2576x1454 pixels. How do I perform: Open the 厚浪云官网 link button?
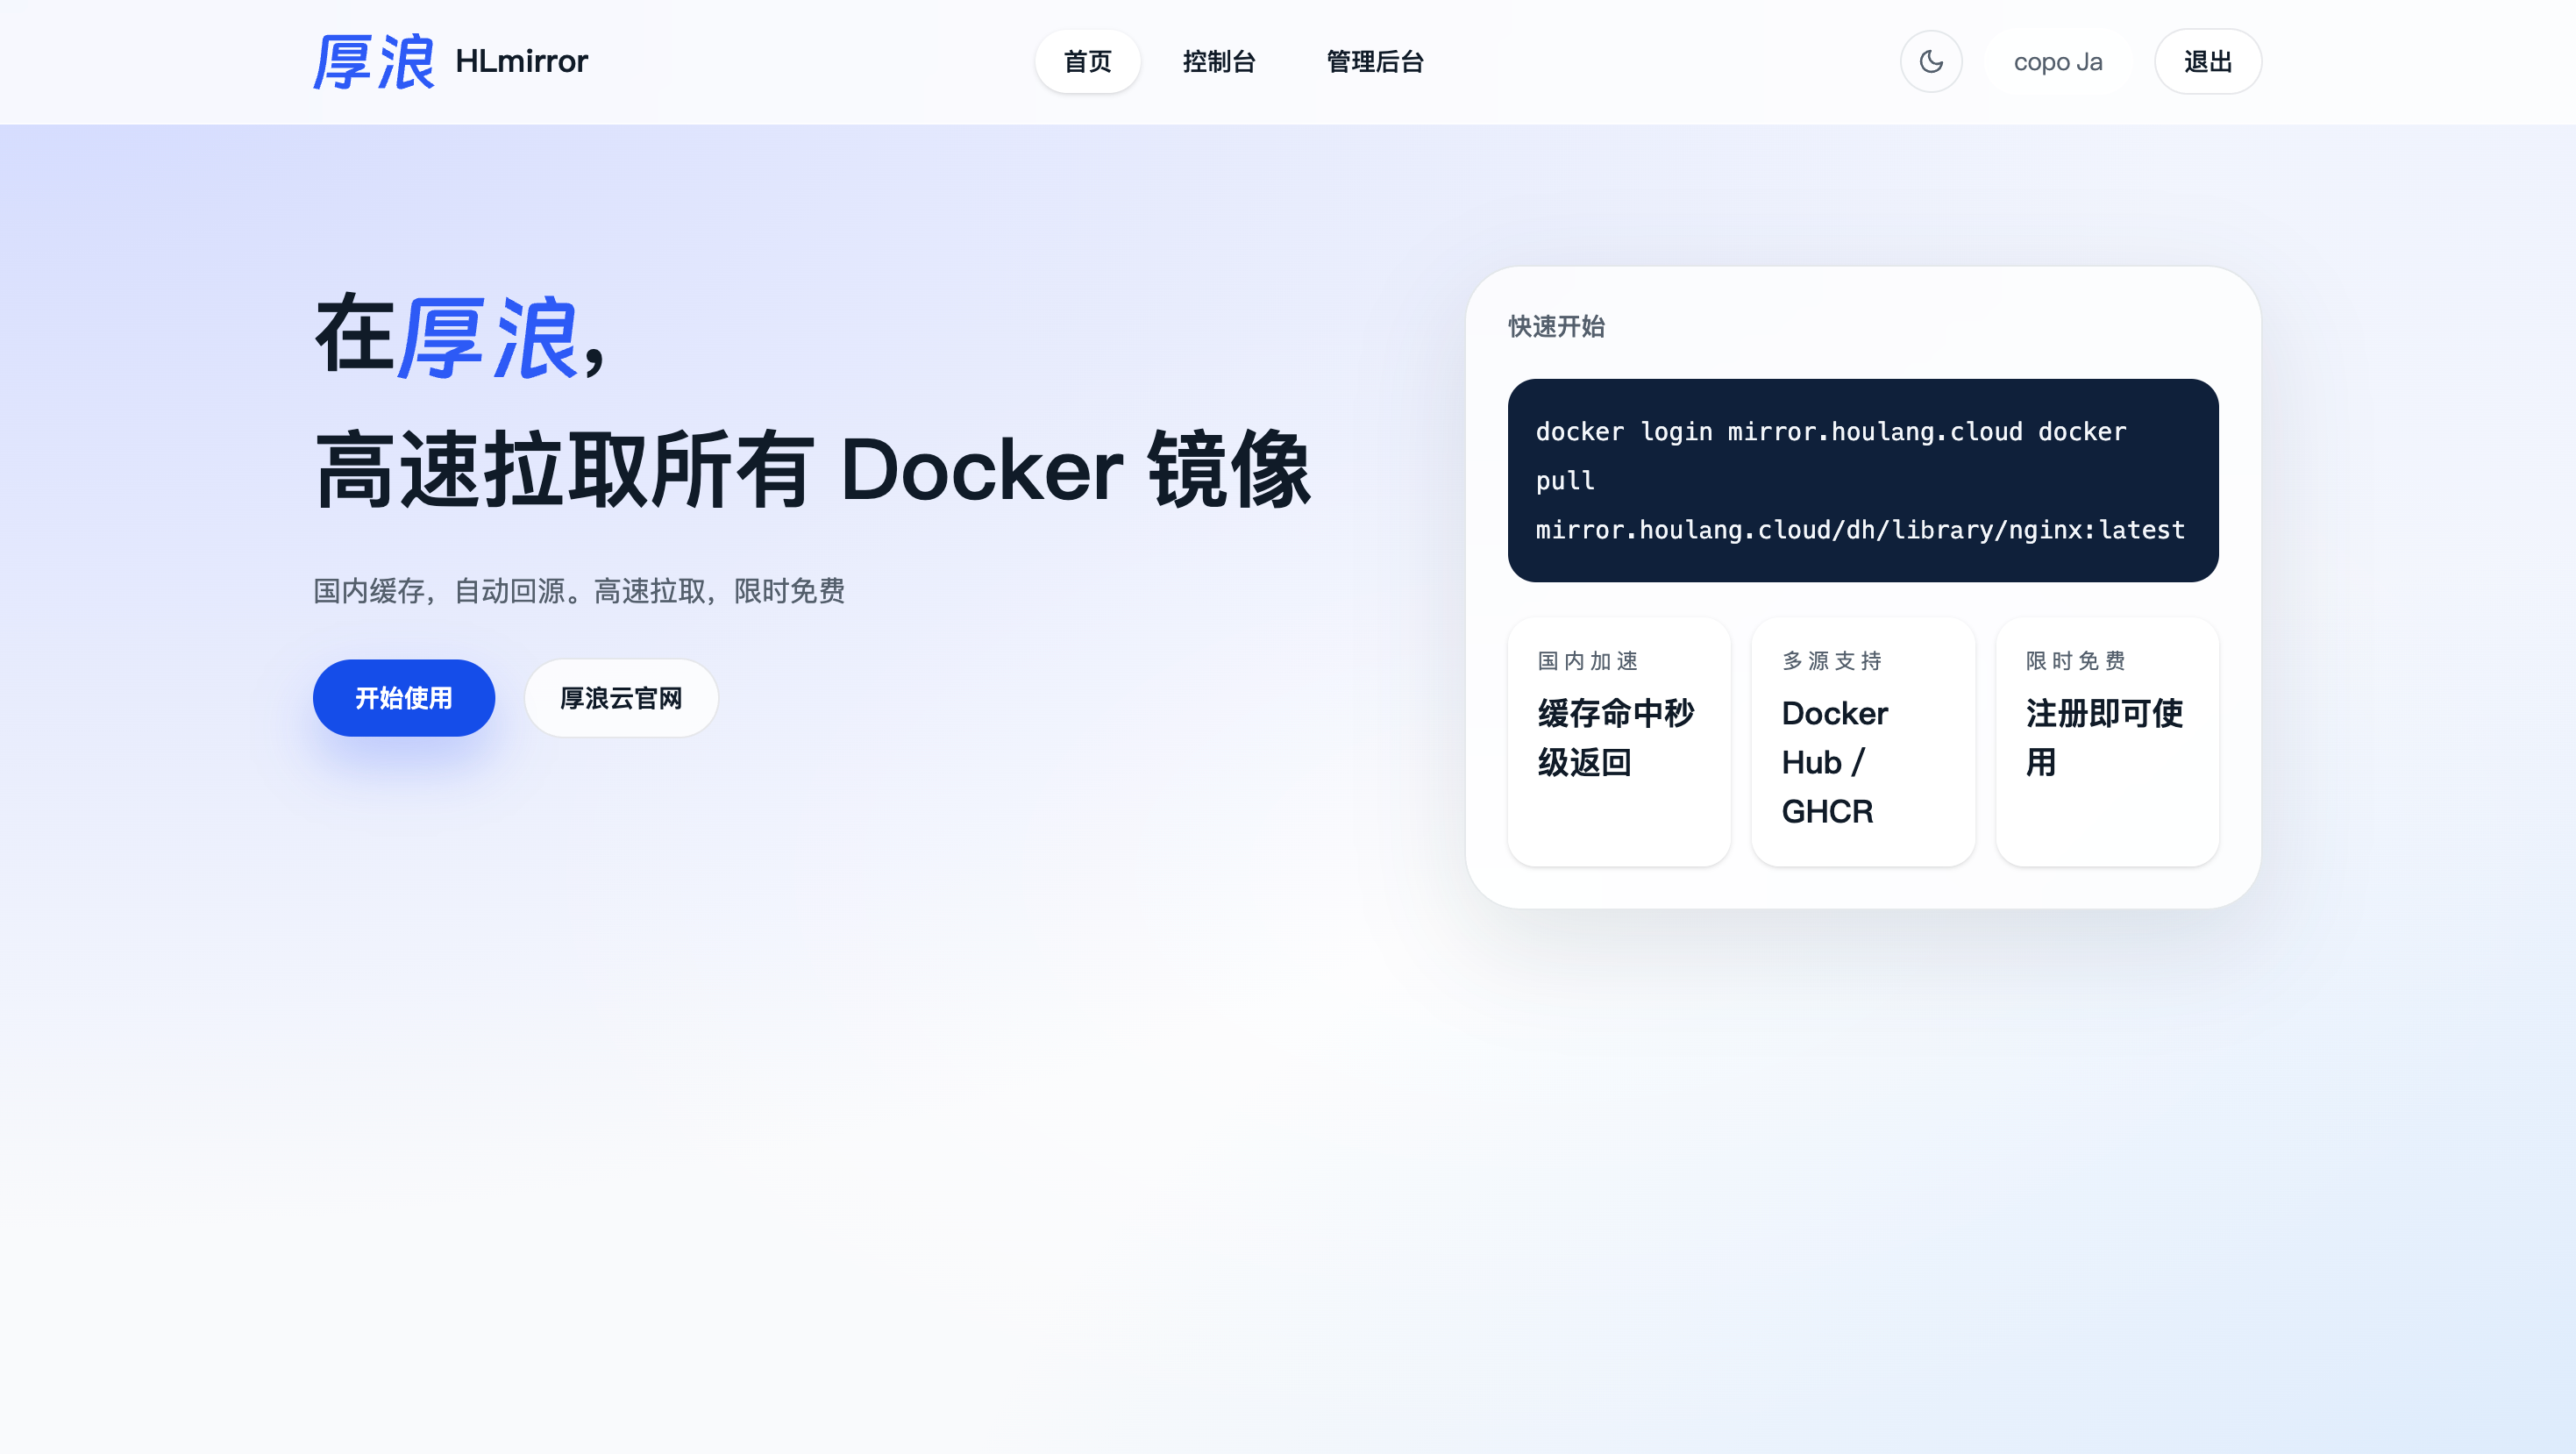[x=620, y=698]
